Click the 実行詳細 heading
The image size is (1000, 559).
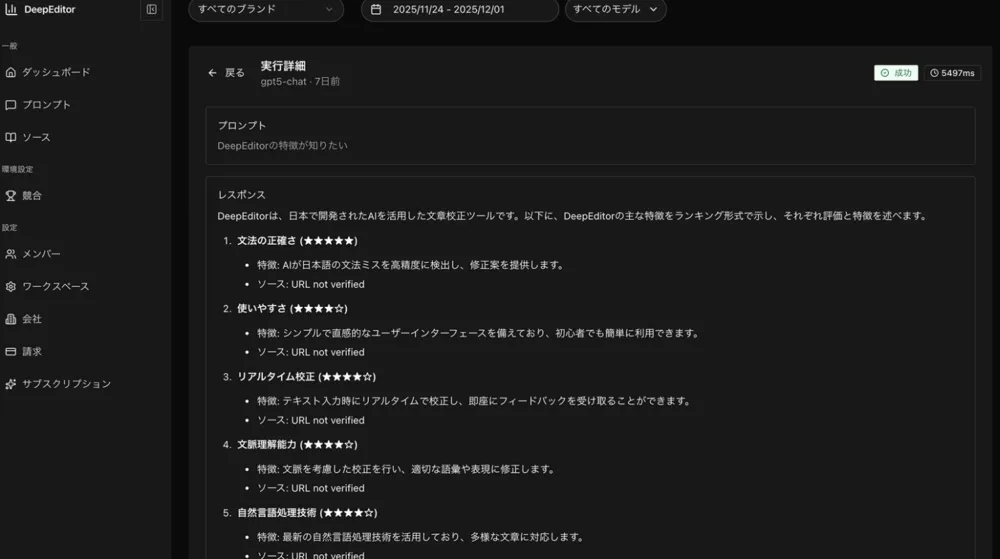[x=283, y=66]
